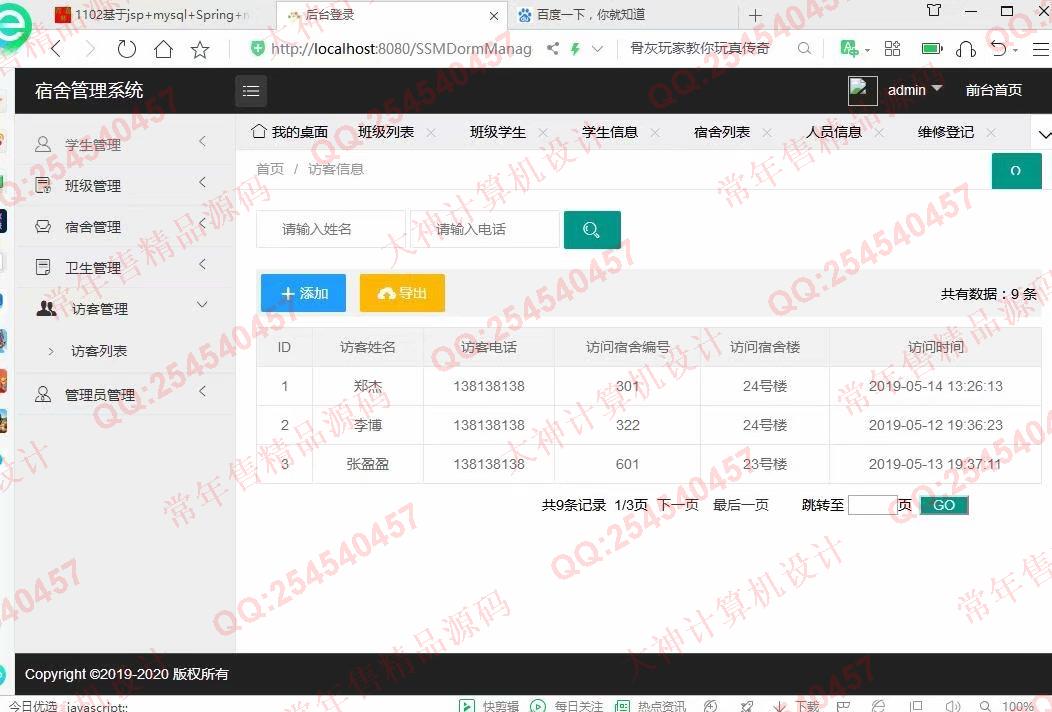This screenshot has width=1052, height=712.
Task: Switch to 班级学生 tab
Action: pos(498,132)
